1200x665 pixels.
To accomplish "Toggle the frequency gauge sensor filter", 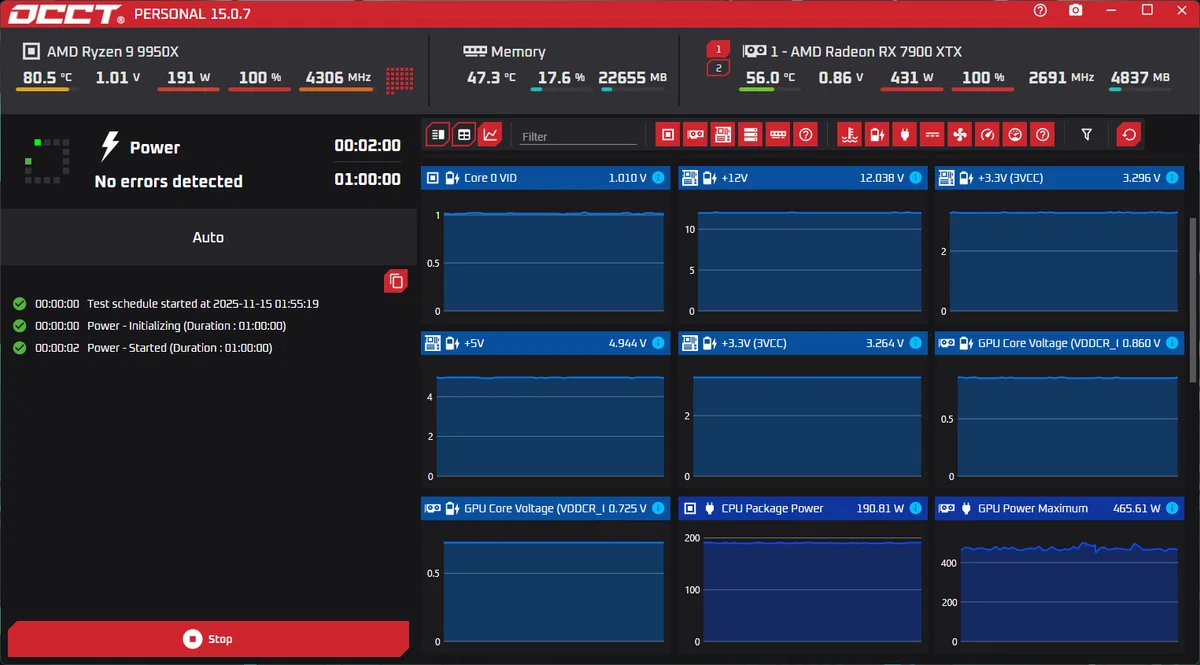I will (x=987, y=134).
